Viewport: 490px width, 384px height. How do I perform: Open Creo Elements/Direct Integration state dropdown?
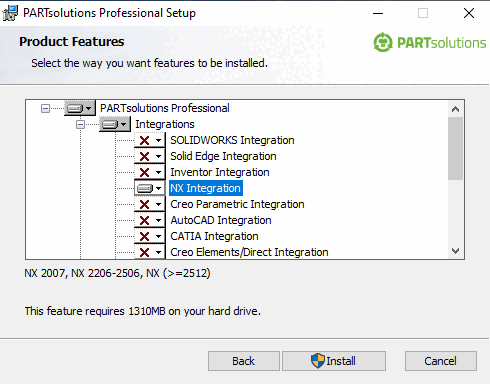tap(150, 252)
